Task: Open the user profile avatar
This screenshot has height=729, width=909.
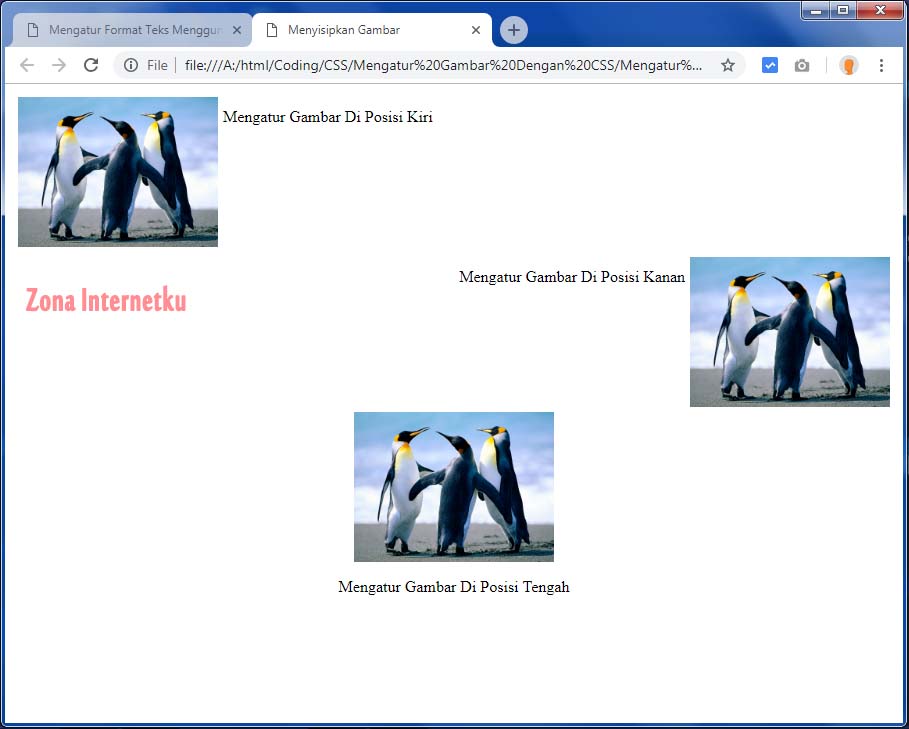Action: pyautogui.click(x=849, y=65)
